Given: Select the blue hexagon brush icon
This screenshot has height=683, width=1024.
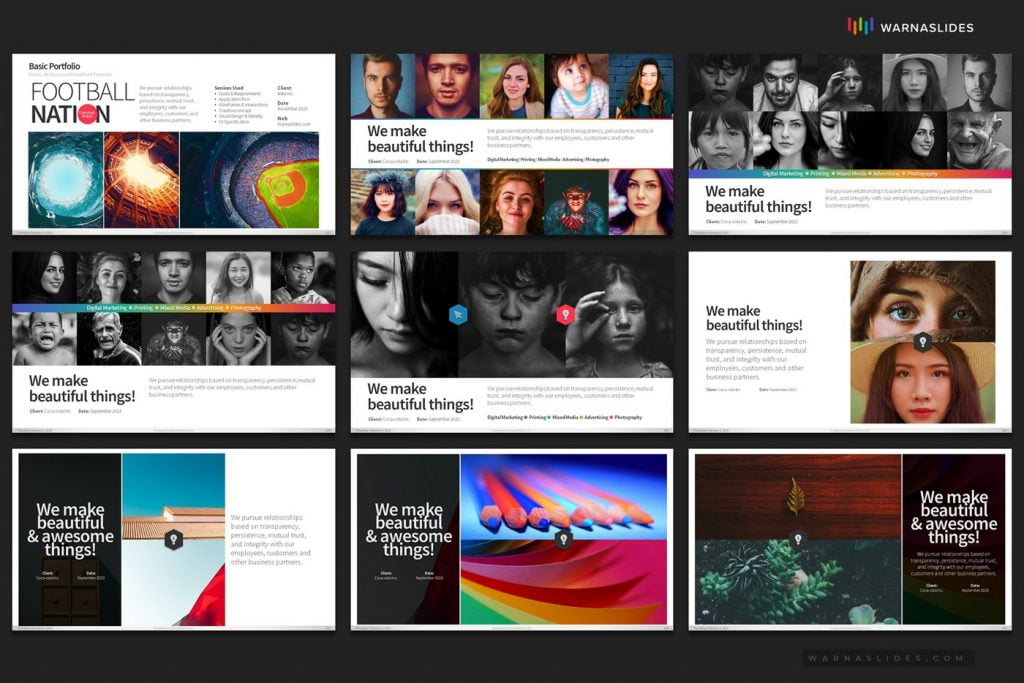Looking at the screenshot, I should pos(458,314).
